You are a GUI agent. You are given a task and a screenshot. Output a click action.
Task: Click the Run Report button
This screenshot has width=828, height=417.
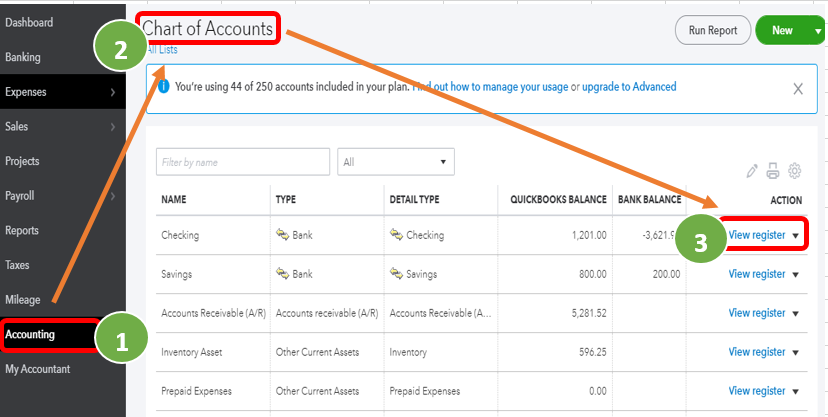(x=713, y=30)
